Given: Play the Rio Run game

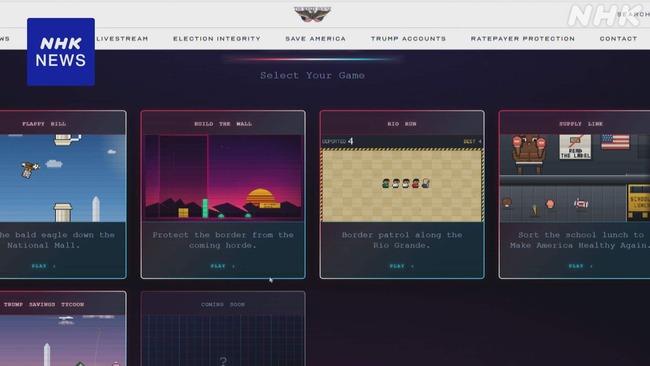Looking at the screenshot, I should click(x=402, y=266).
